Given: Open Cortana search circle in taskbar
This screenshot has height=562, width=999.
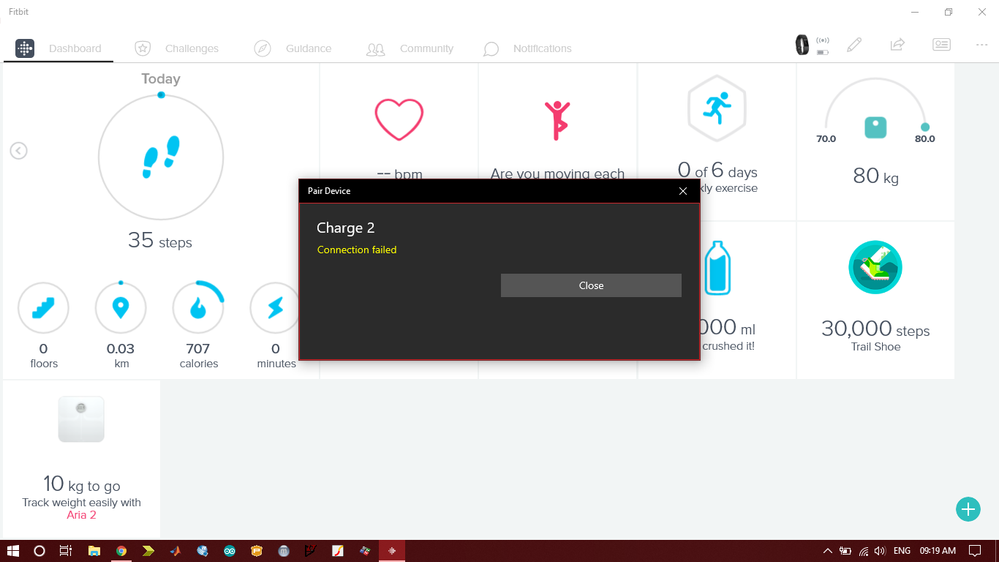Looking at the screenshot, I should (39, 551).
